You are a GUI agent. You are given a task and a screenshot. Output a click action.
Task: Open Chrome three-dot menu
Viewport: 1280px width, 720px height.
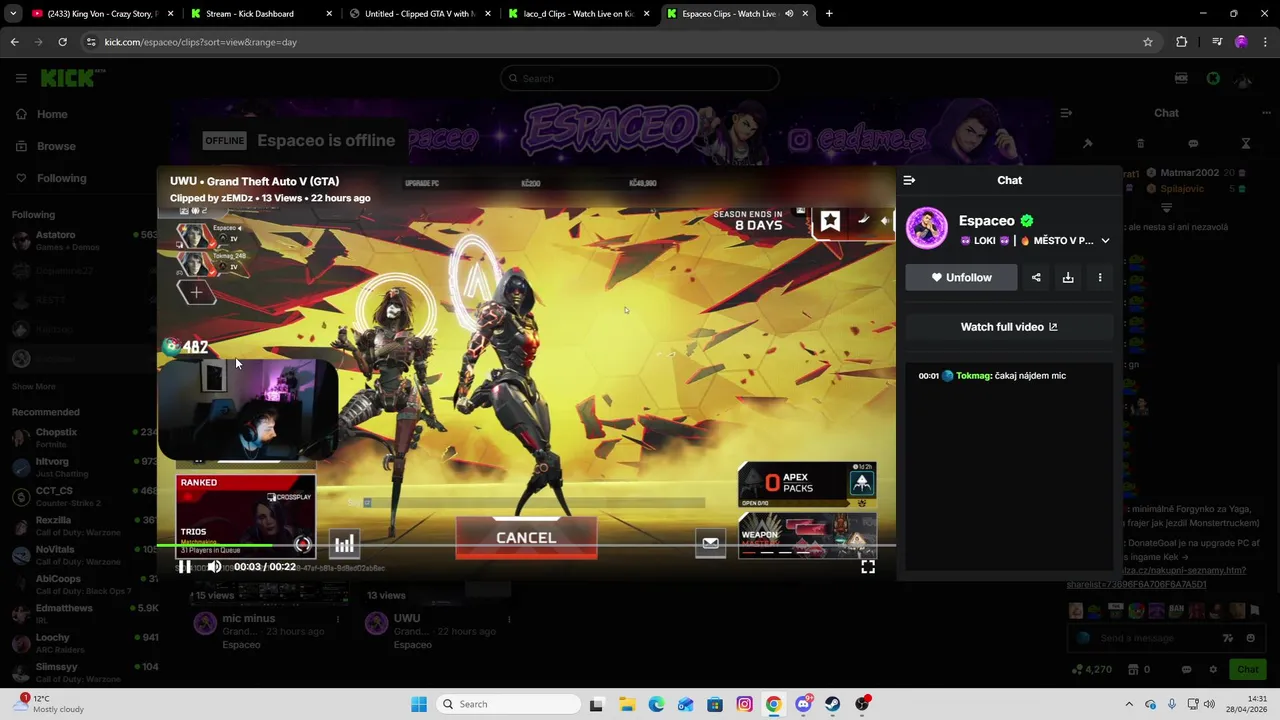[x=1265, y=42]
